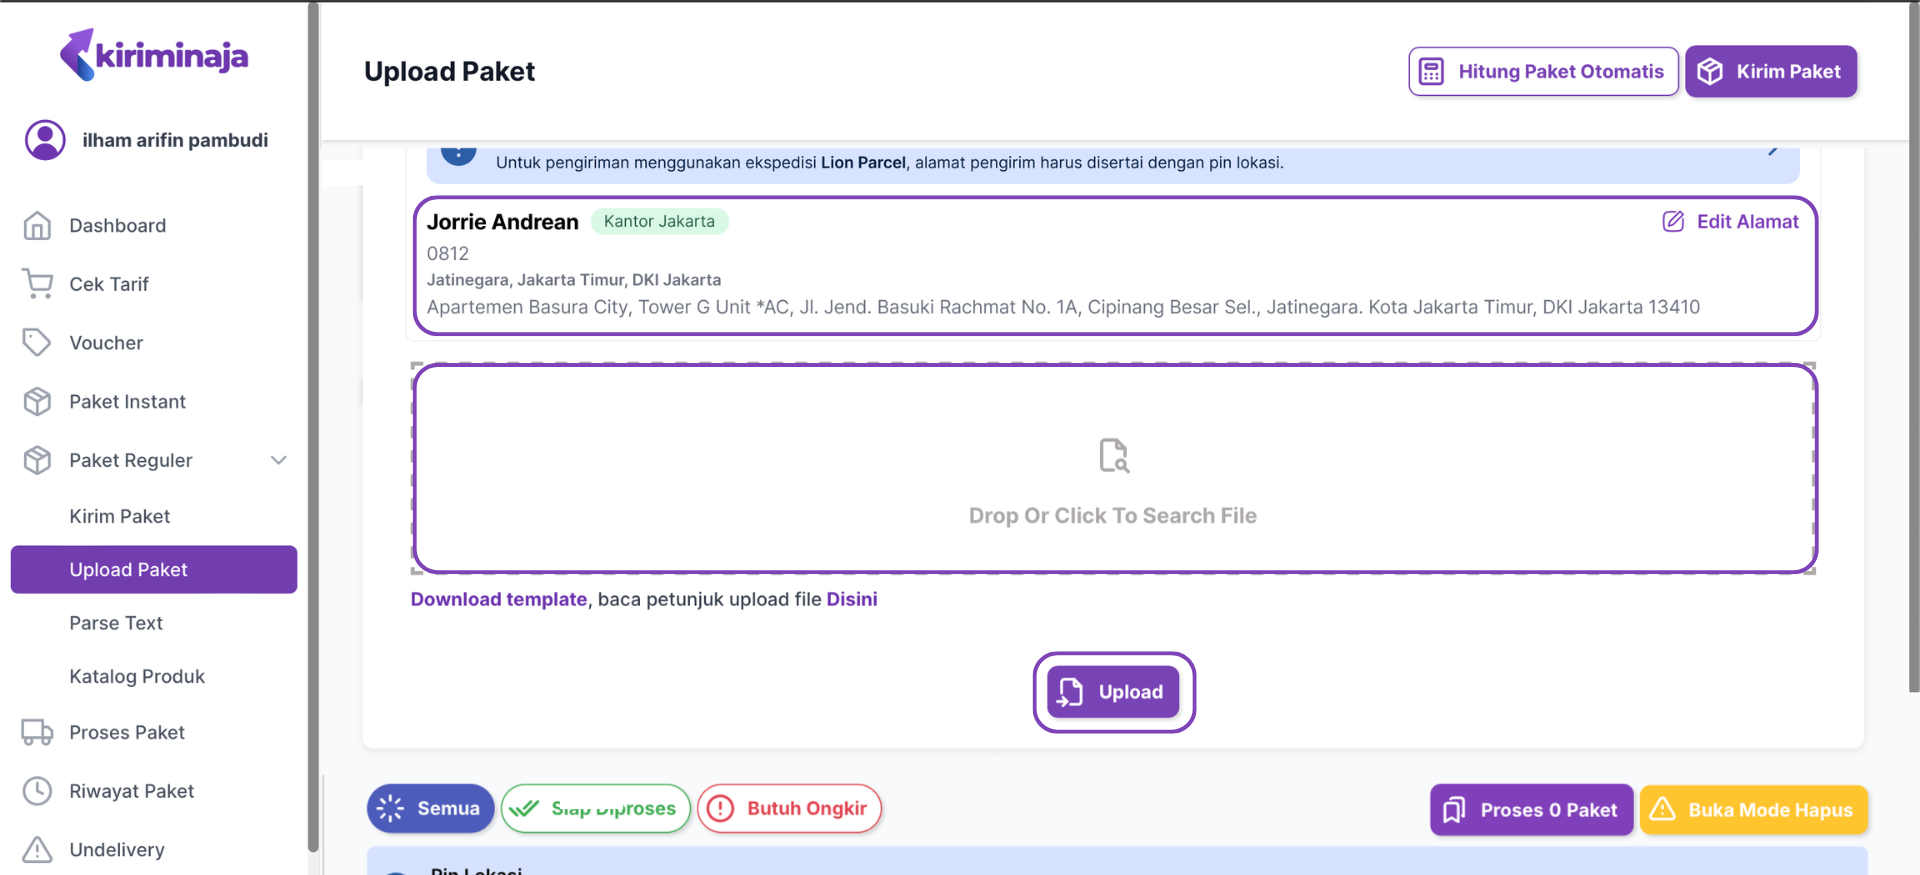This screenshot has height=875, width=1920.
Task: Click the Buka Mode Hapus button
Action: tap(1754, 810)
